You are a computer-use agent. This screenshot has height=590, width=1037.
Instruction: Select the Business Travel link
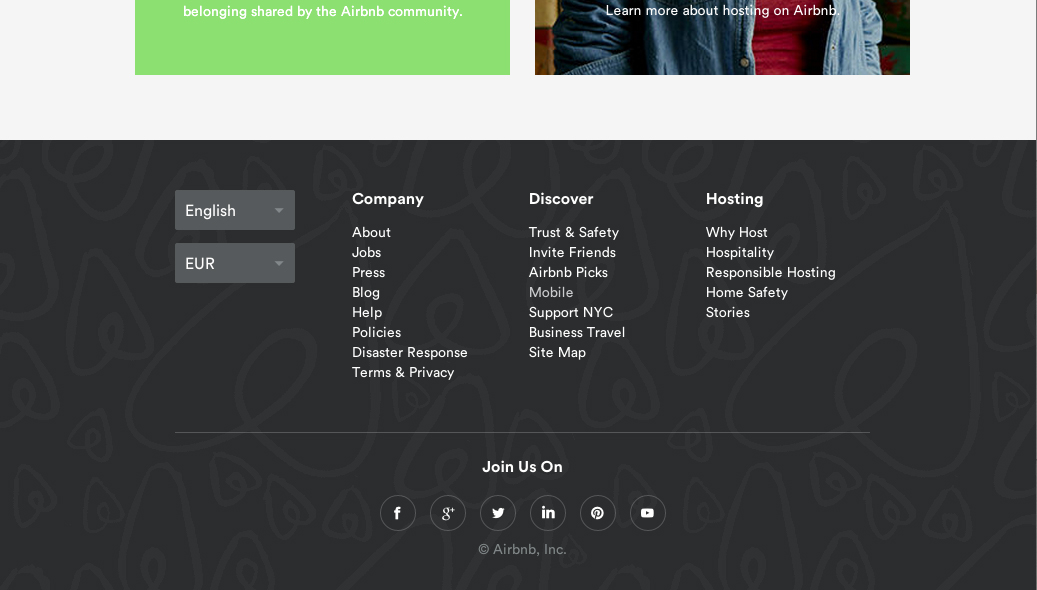pos(577,332)
